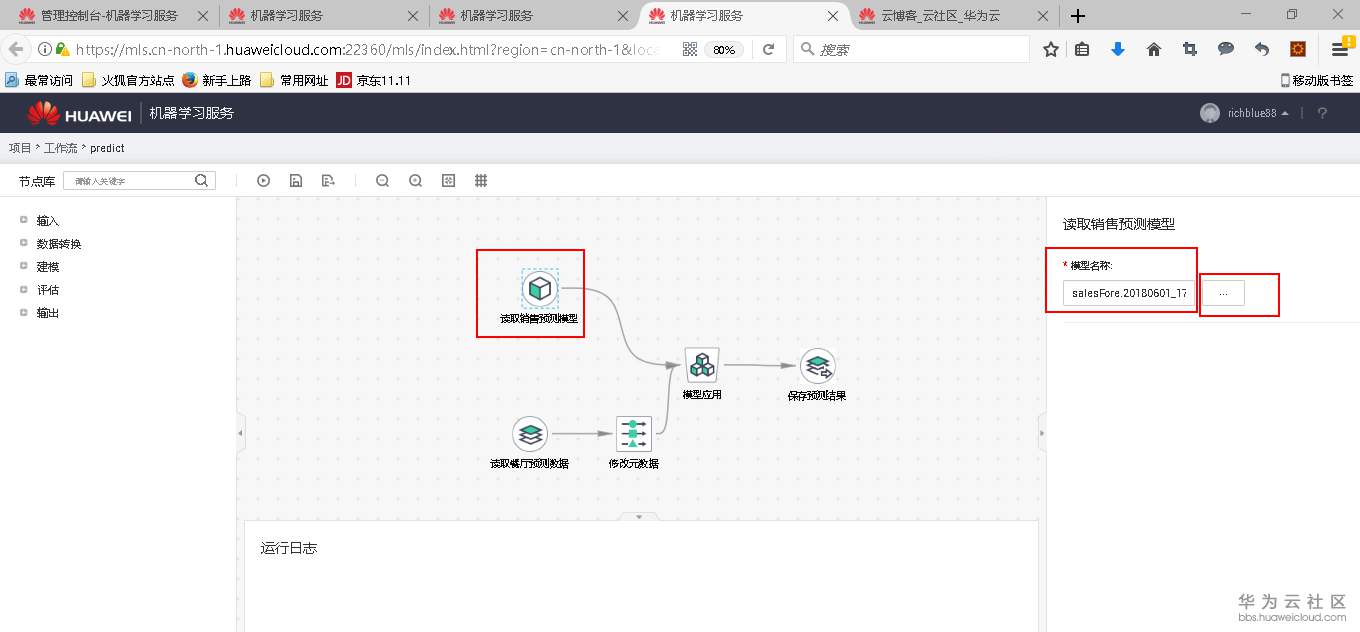The image size is (1360, 632).
Task: Zoom in the workflow canvas
Action: [415, 181]
